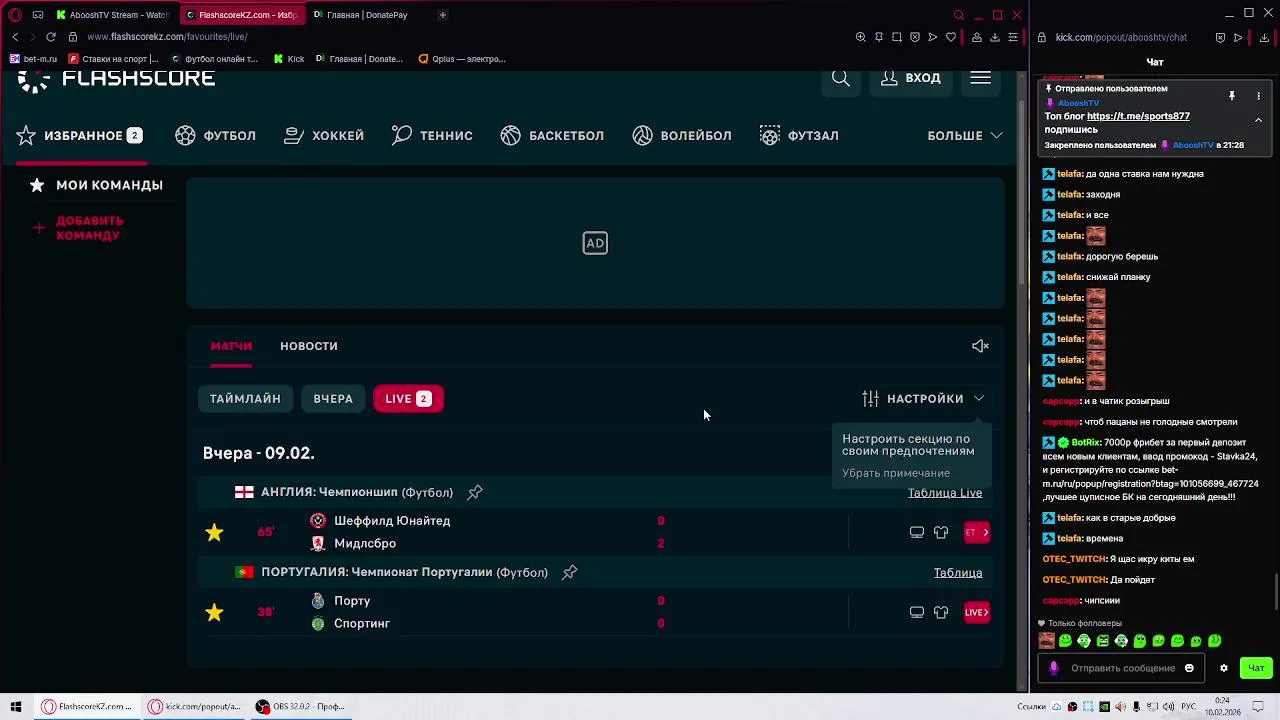This screenshot has width=1280, height=720.
Task: Pin the АНГЛИЯ Чемпионшип league
Action: coord(475,492)
